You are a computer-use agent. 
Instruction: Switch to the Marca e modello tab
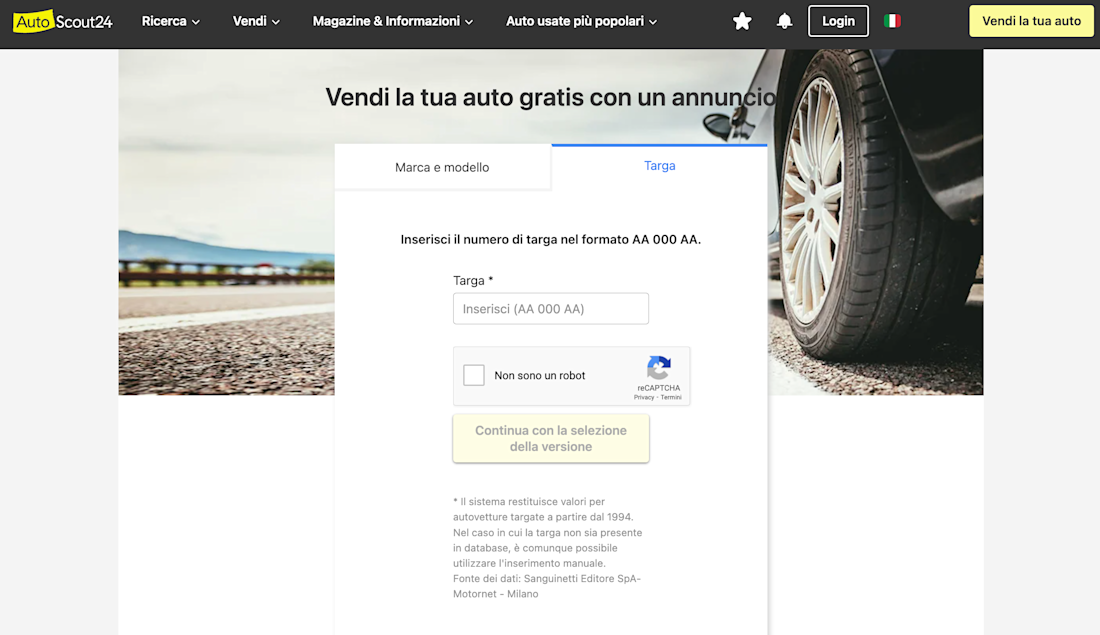click(x=442, y=167)
